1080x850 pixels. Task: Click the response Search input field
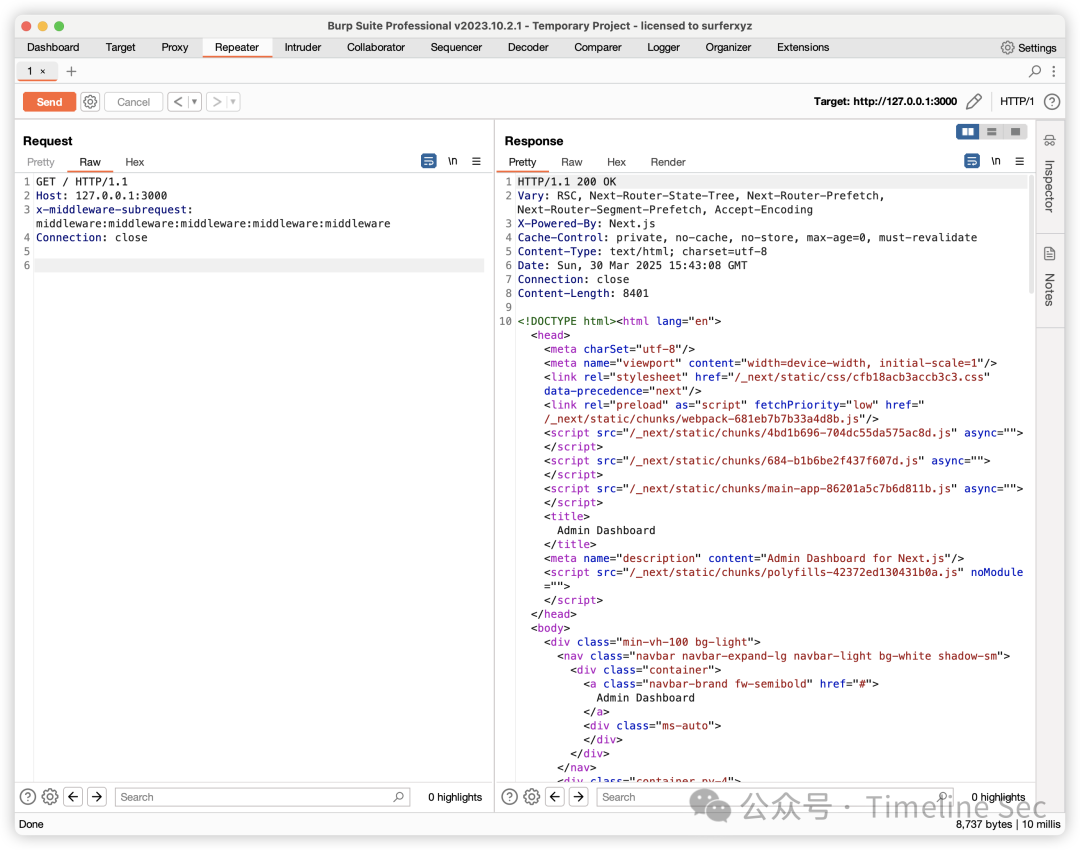[x=775, y=797]
